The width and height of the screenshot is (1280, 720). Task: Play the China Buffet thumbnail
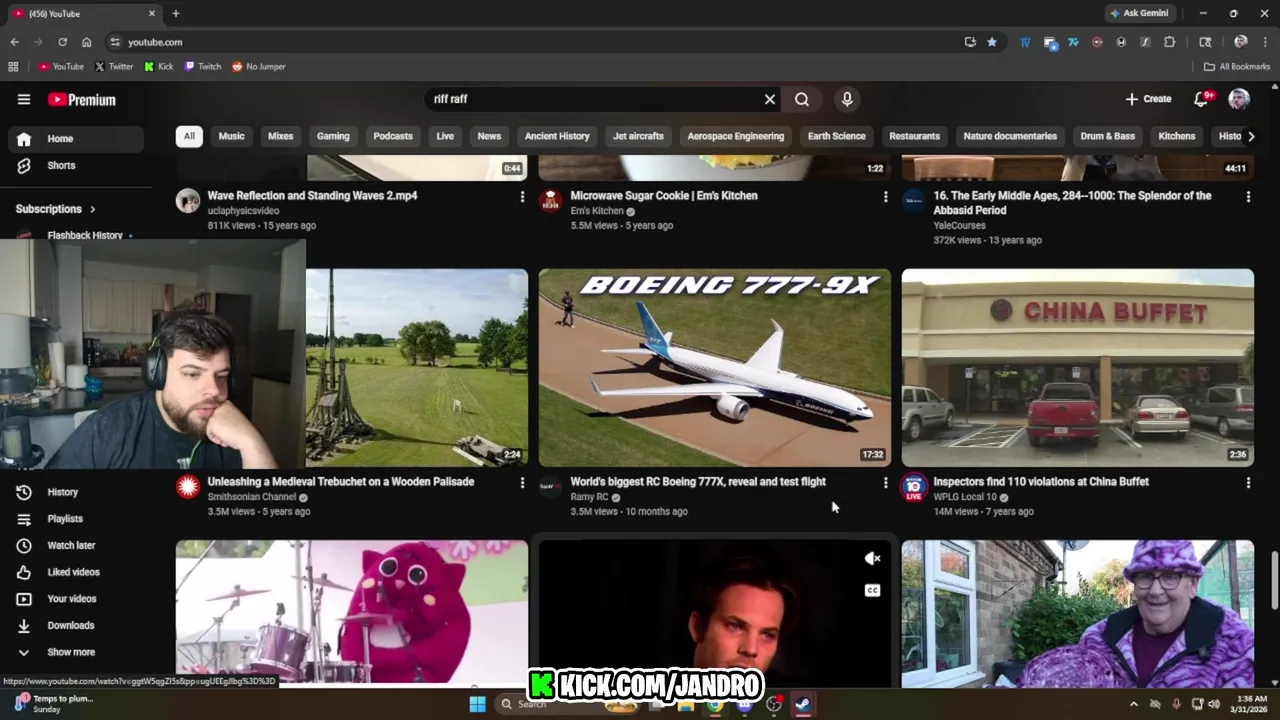pyautogui.click(x=1078, y=367)
